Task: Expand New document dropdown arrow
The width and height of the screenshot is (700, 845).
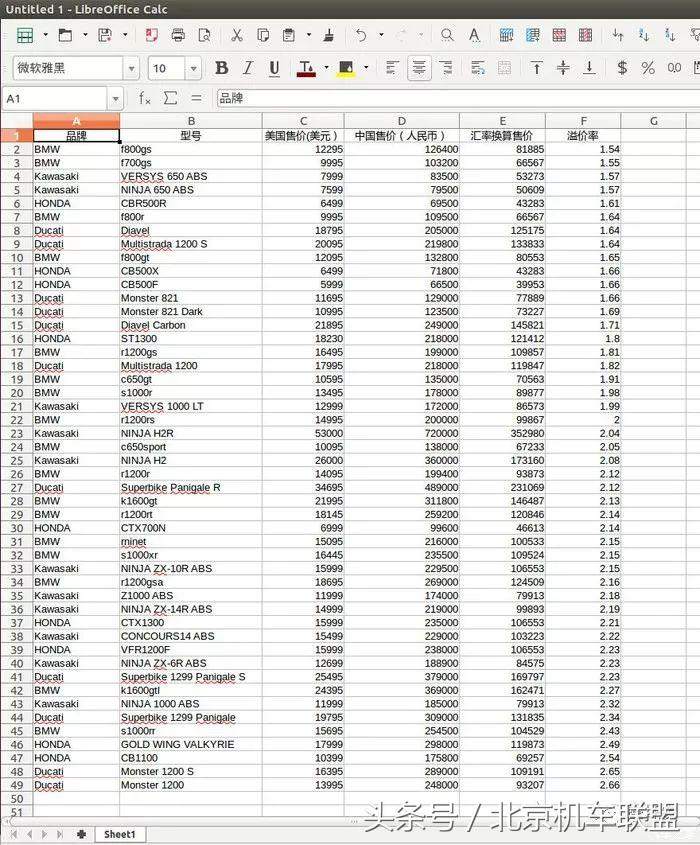Action: coord(45,36)
